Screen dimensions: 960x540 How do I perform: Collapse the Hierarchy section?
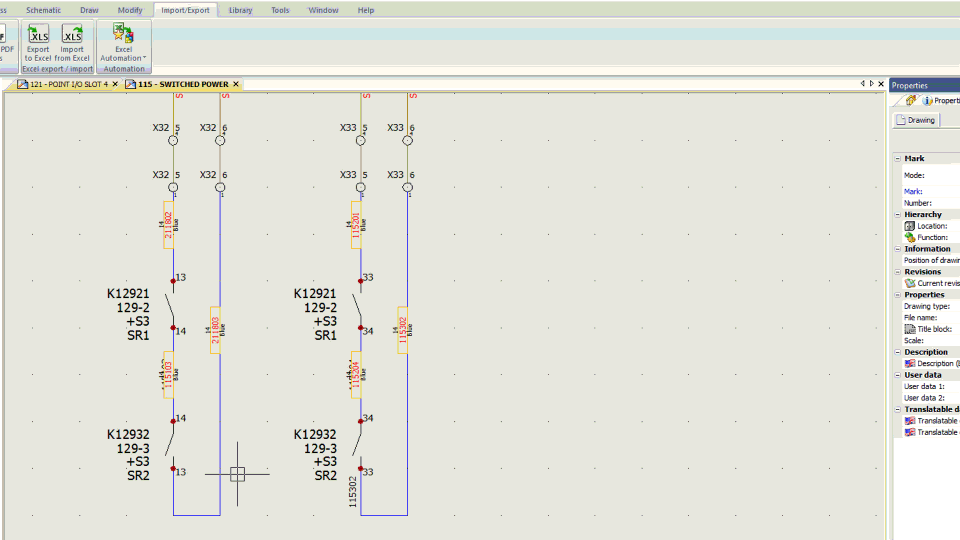[898, 215]
